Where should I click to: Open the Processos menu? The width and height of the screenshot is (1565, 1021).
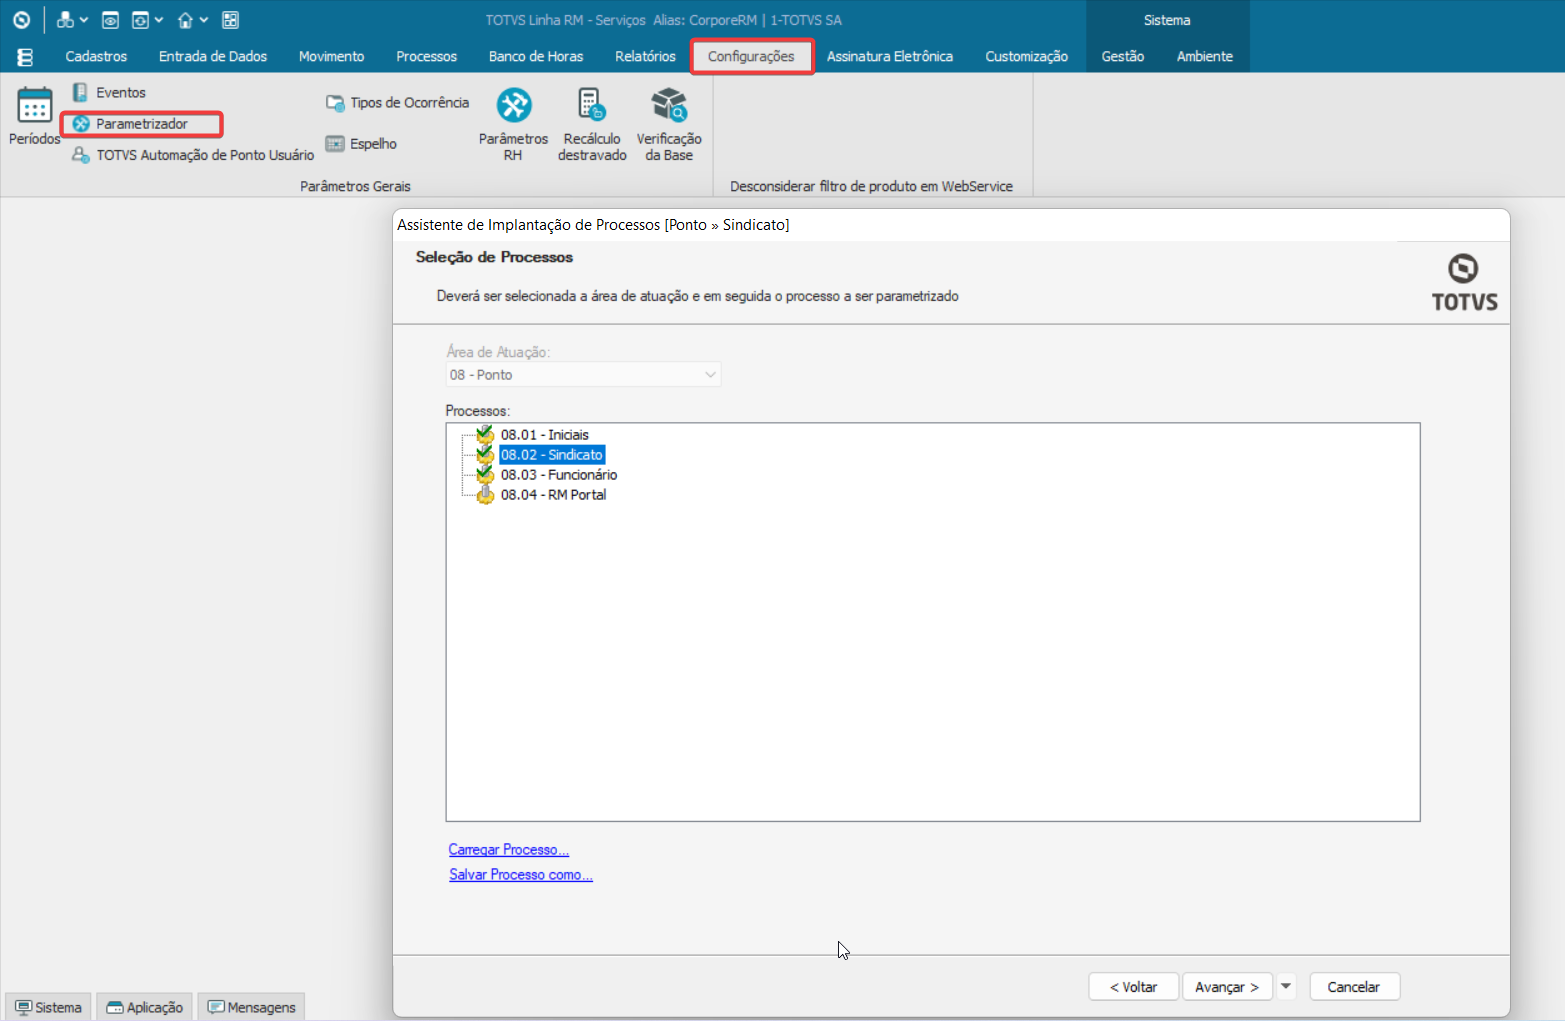(426, 57)
